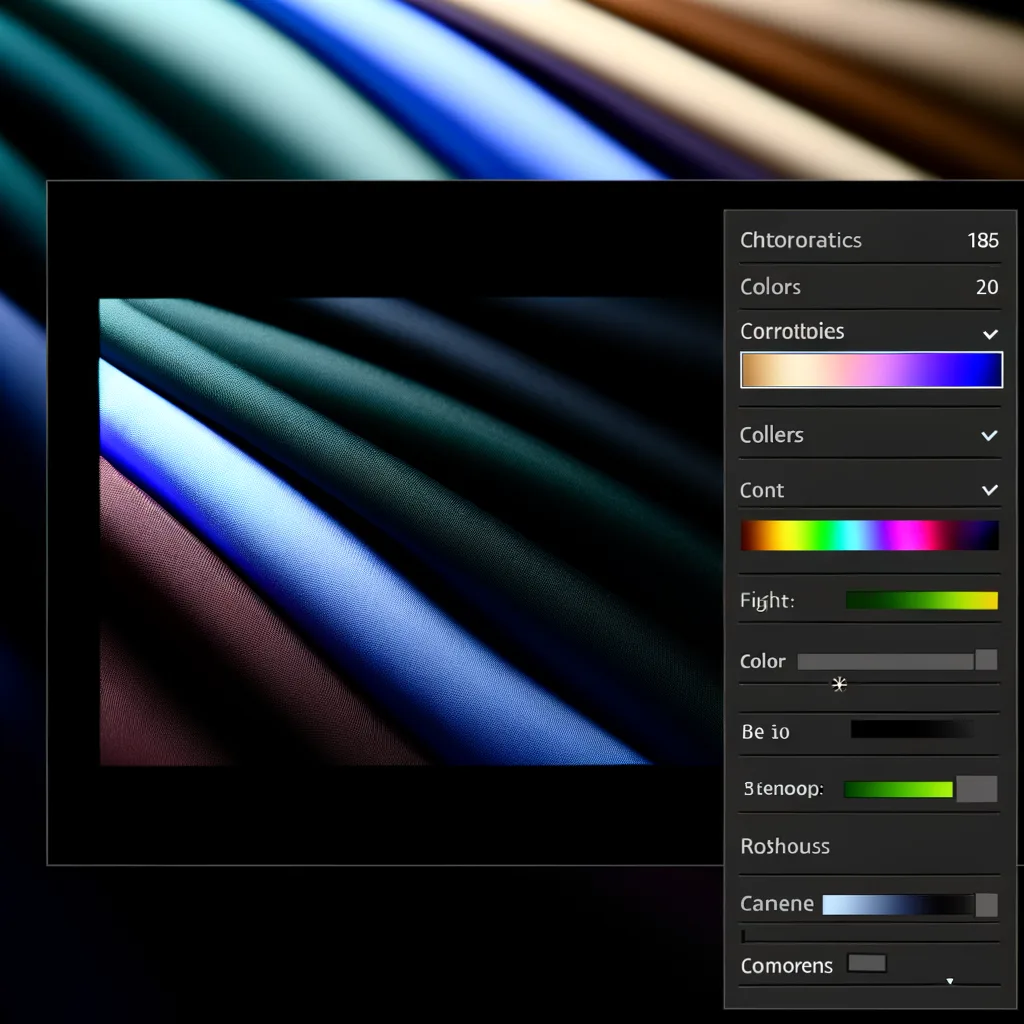Select the Roshouss section label
Image resolution: width=1024 pixels, height=1024 pixels.
point(785,846)
